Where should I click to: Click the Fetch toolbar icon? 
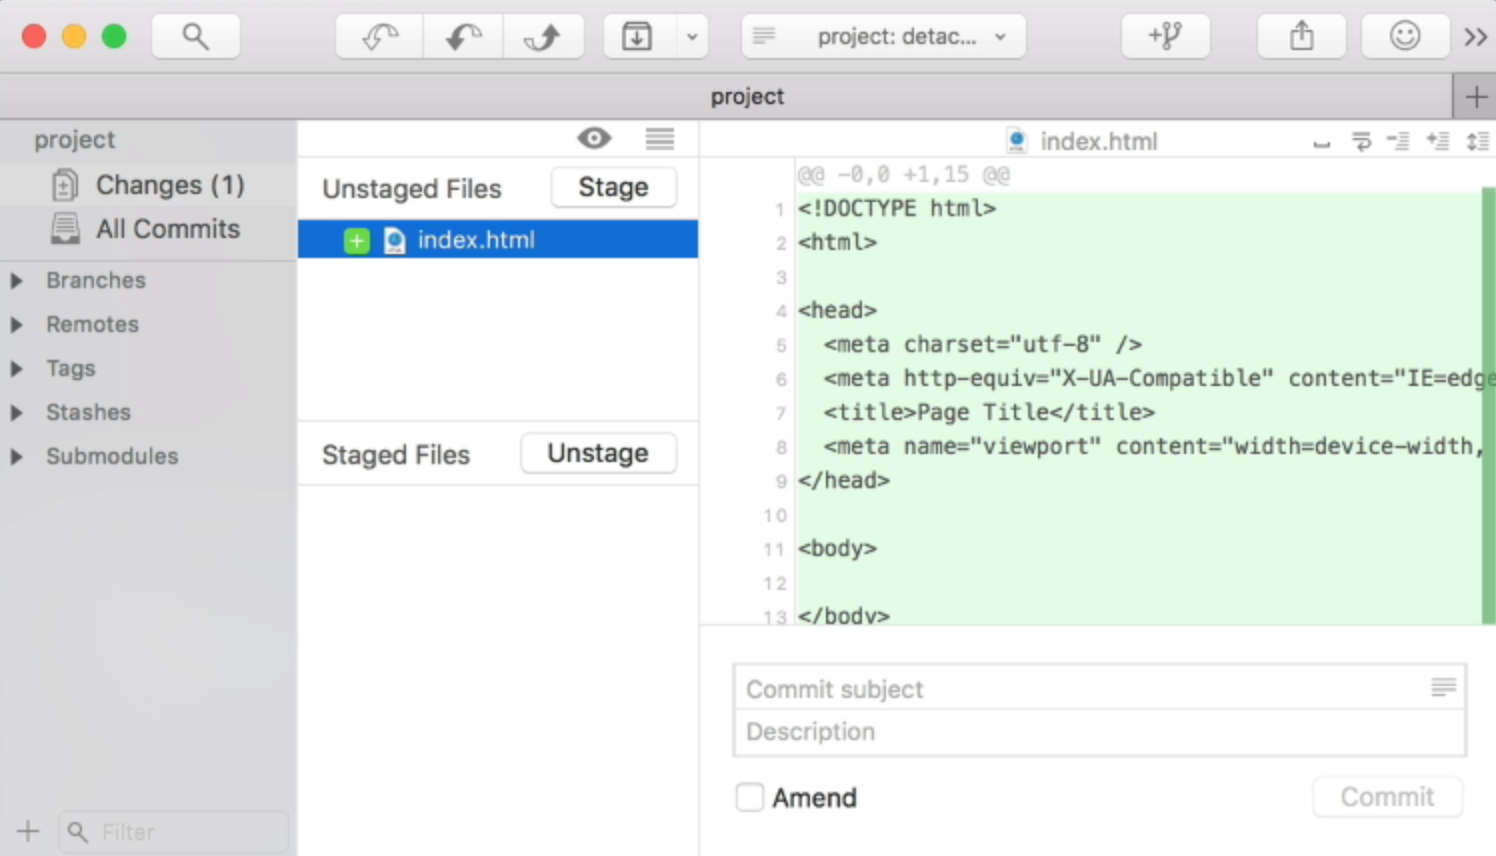[x=380, y=37]
